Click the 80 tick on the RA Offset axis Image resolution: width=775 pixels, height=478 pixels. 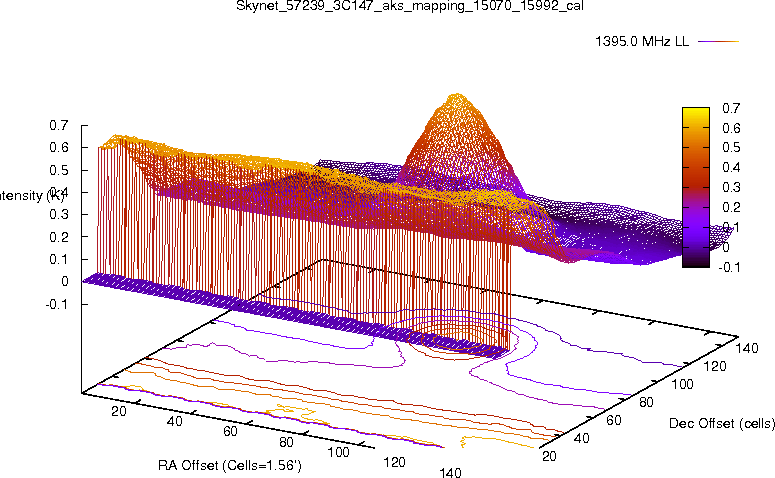click(286, 442)
